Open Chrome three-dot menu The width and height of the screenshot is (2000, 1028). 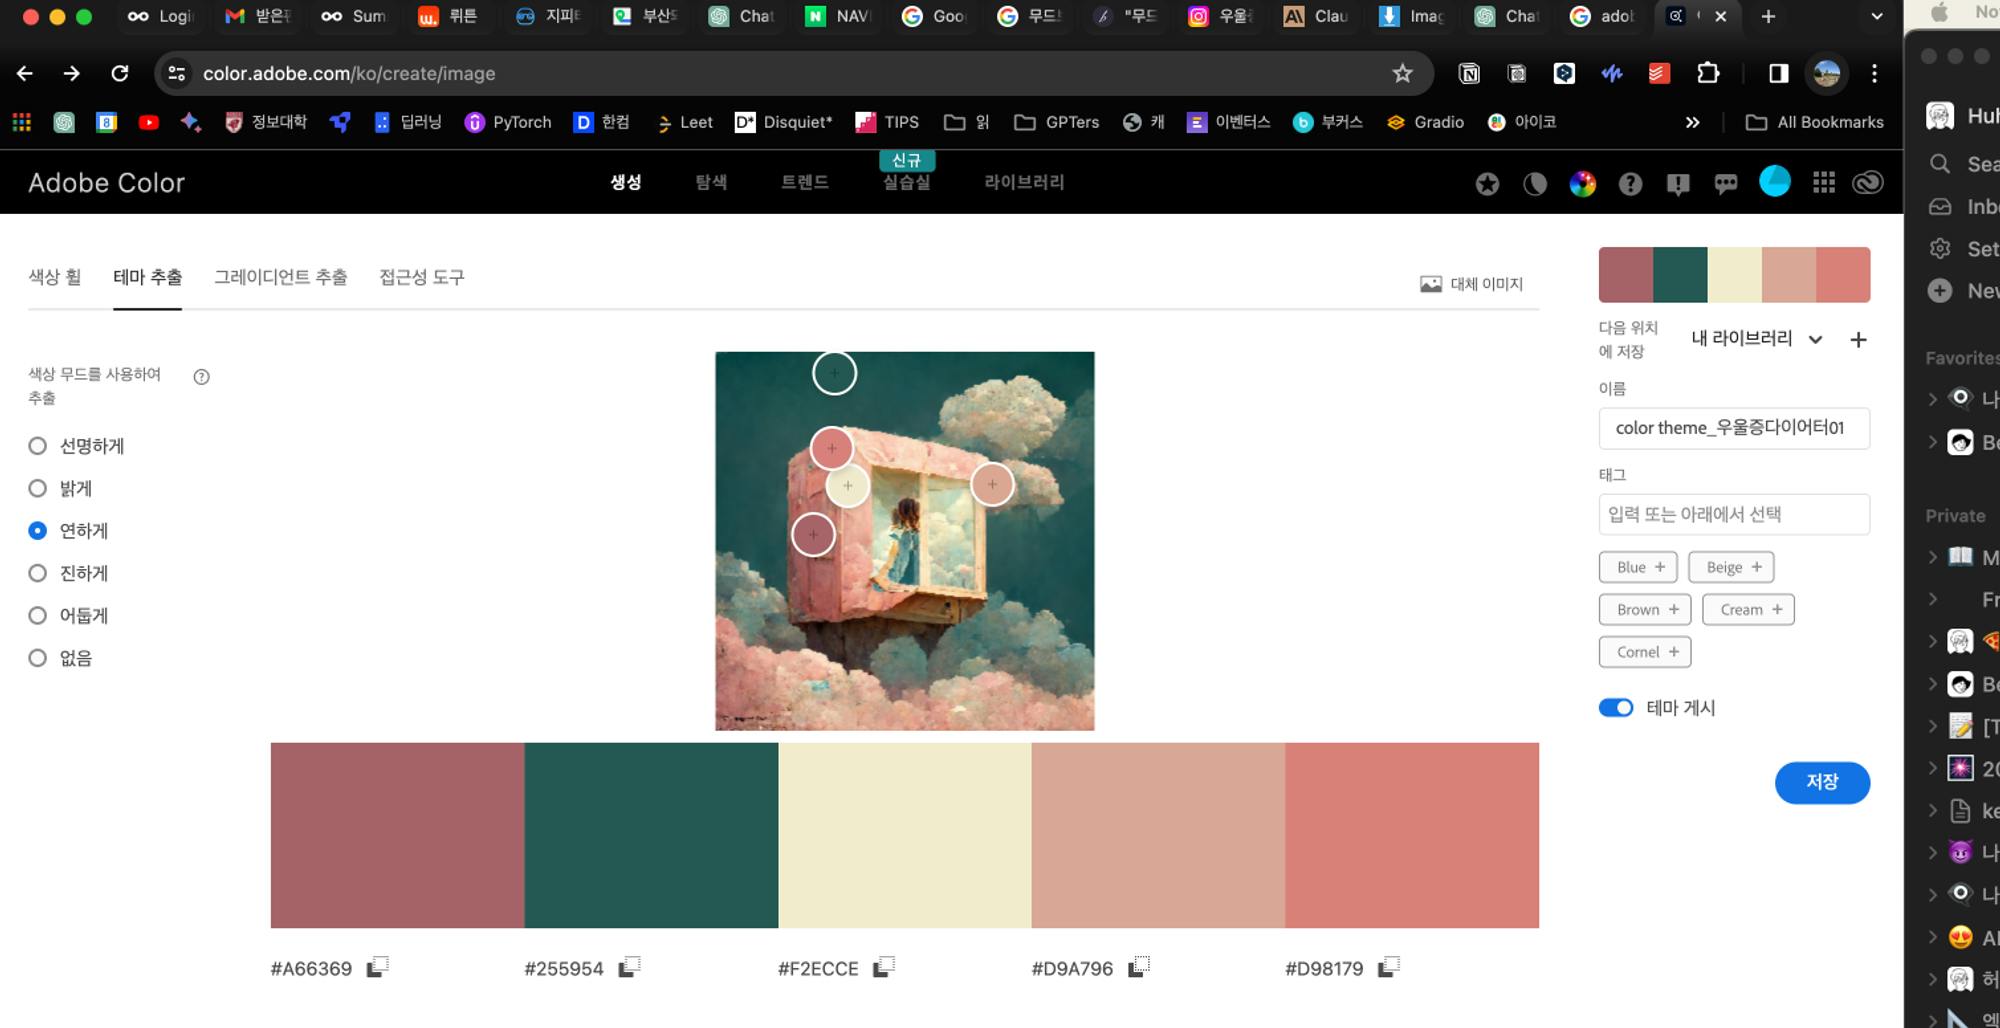click(x=1874, y=73)
